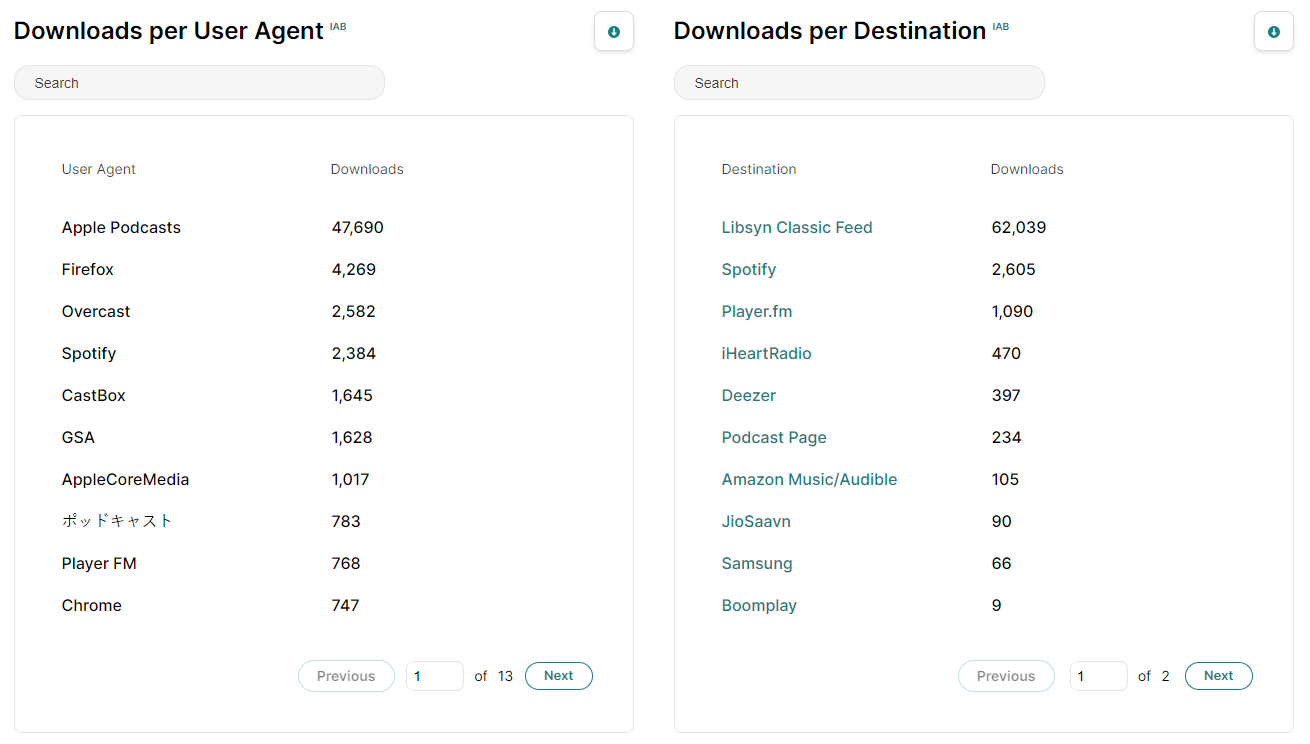Download the User Agent report
This screenshot has width=1310, height=744.
pos(613,32)
